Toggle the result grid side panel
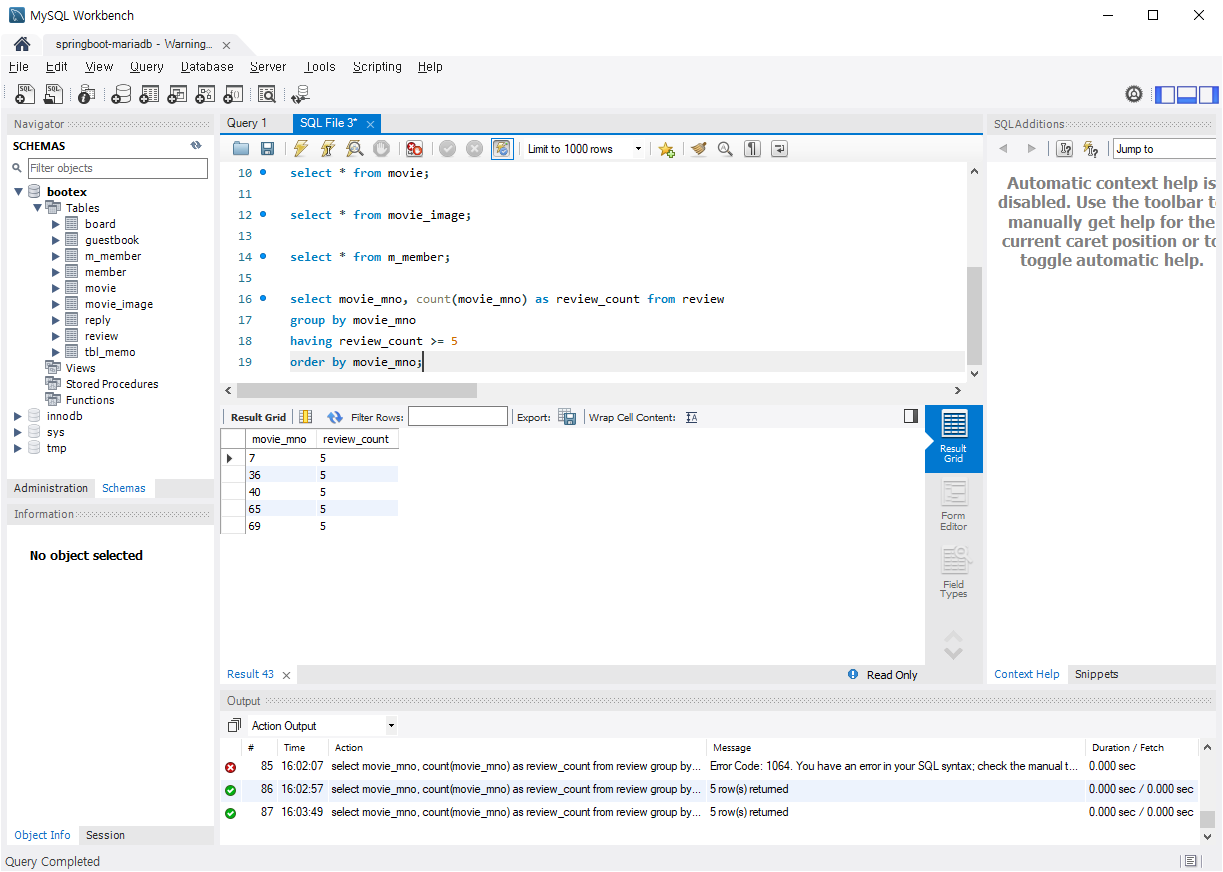This screenshot has width=1223, height=872. 910,416
